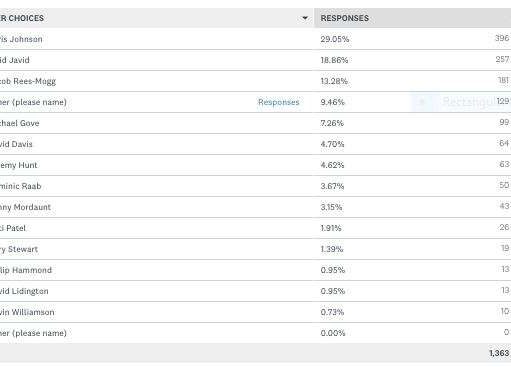Select the Dominic Raab answer choice
The height and width of the screenshot is (367, 511).
[x=21, y=186]
